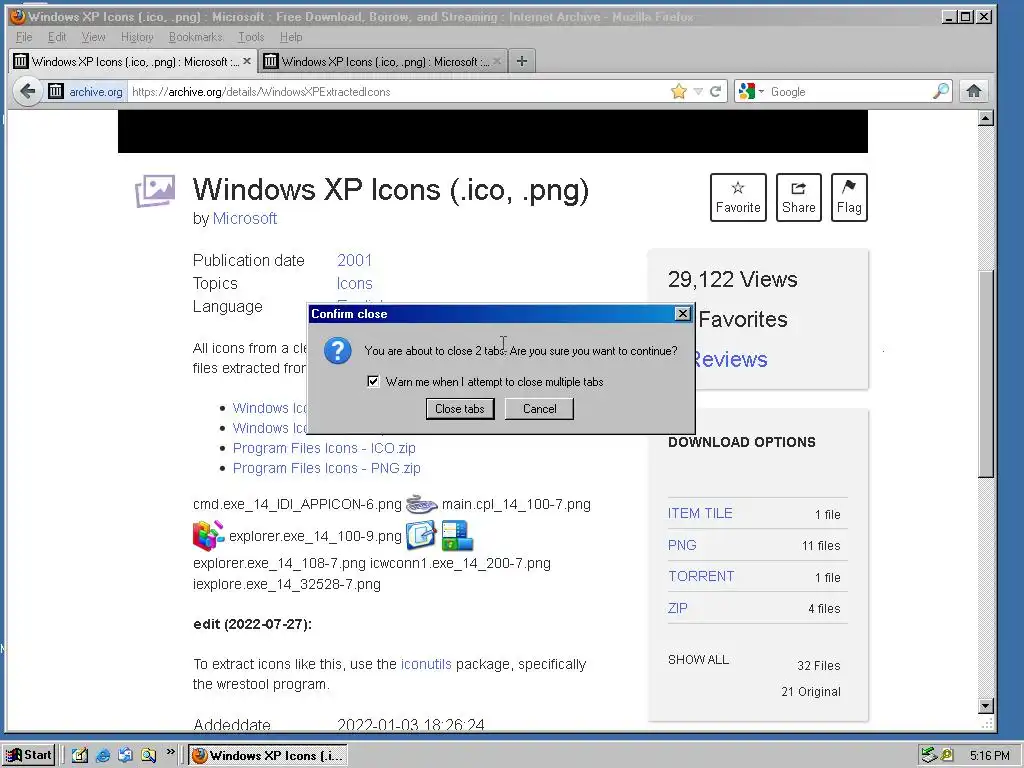Viewport: 1024px width, 768px height.
Task: Flag this item with Flag button
Action: 849,197
